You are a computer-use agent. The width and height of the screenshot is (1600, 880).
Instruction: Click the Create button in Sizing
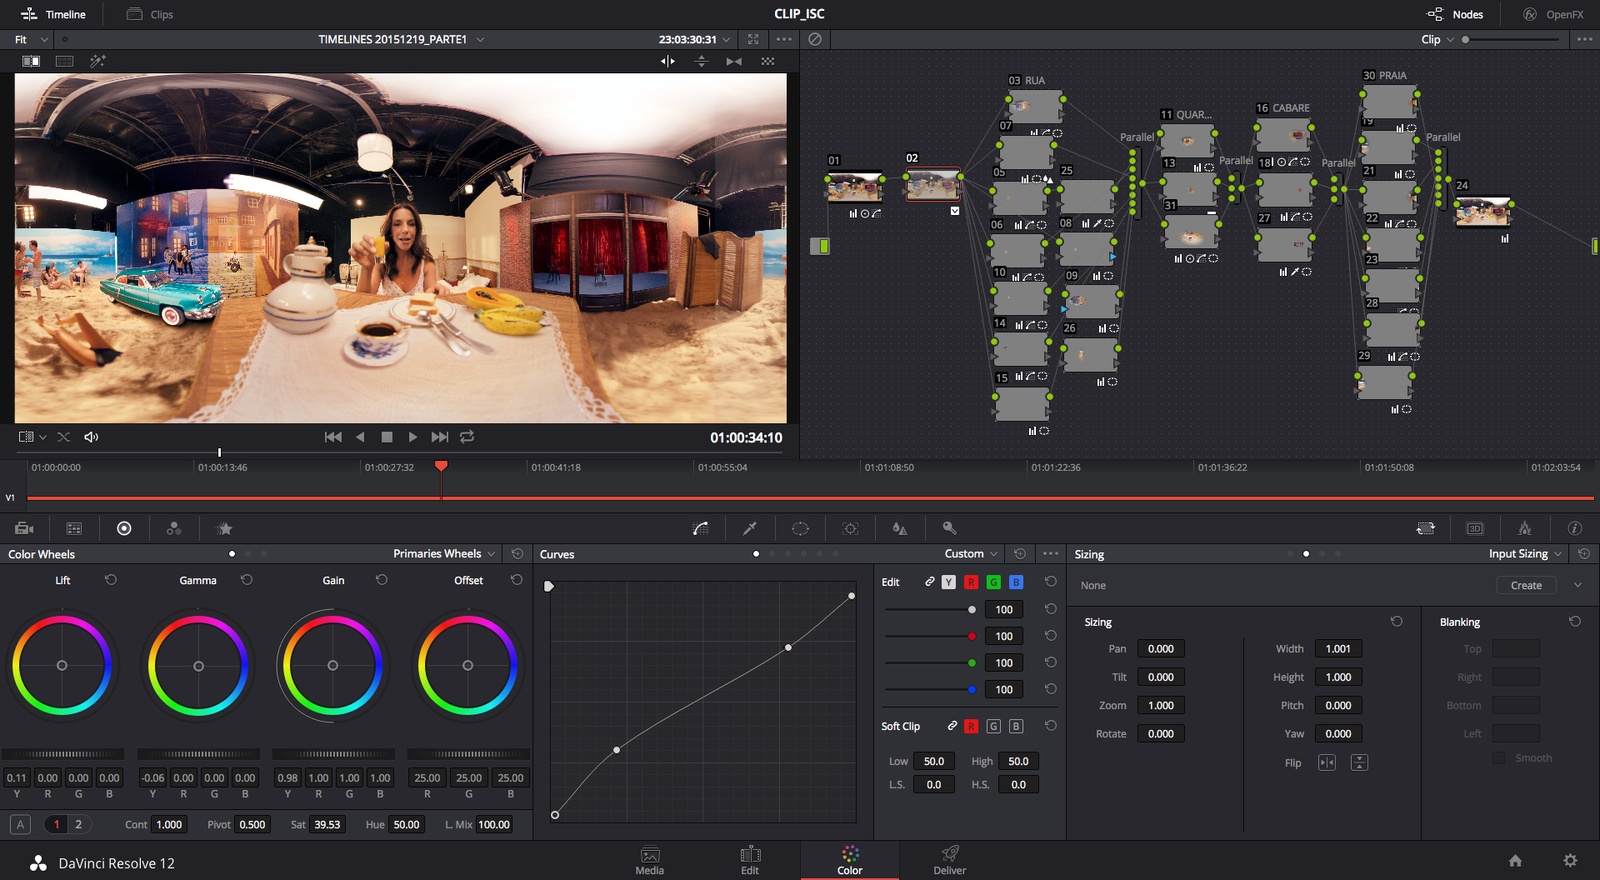point(1526,585)
